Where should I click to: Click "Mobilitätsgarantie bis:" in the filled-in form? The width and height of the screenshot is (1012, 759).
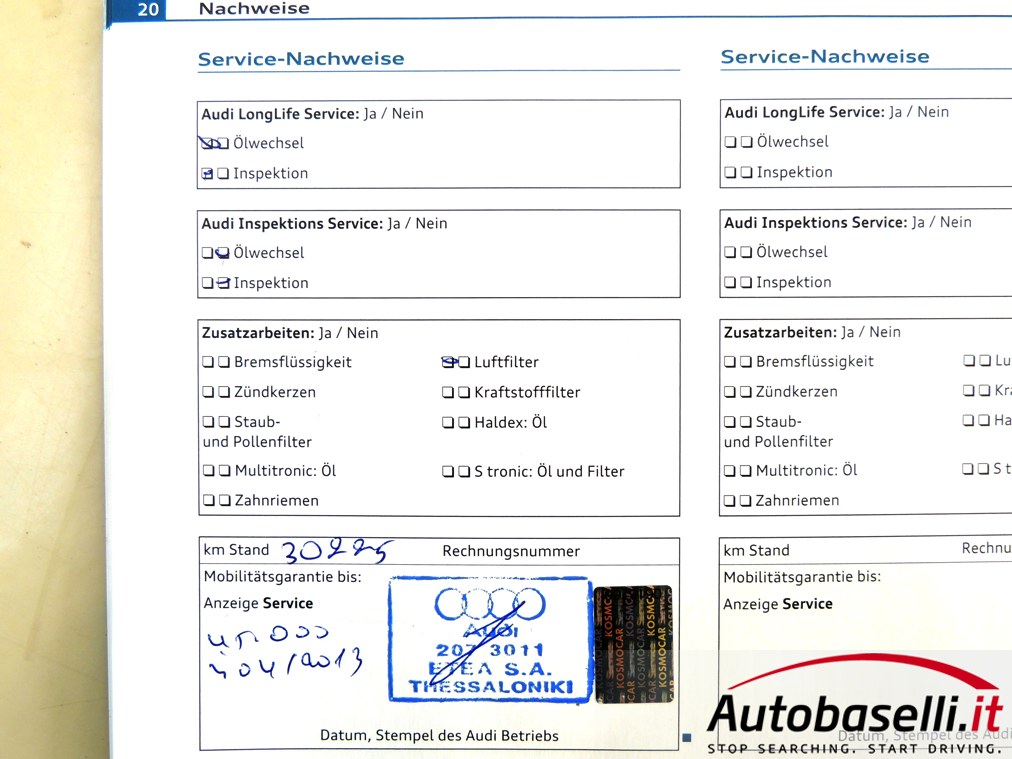click(x=283, y=577)
